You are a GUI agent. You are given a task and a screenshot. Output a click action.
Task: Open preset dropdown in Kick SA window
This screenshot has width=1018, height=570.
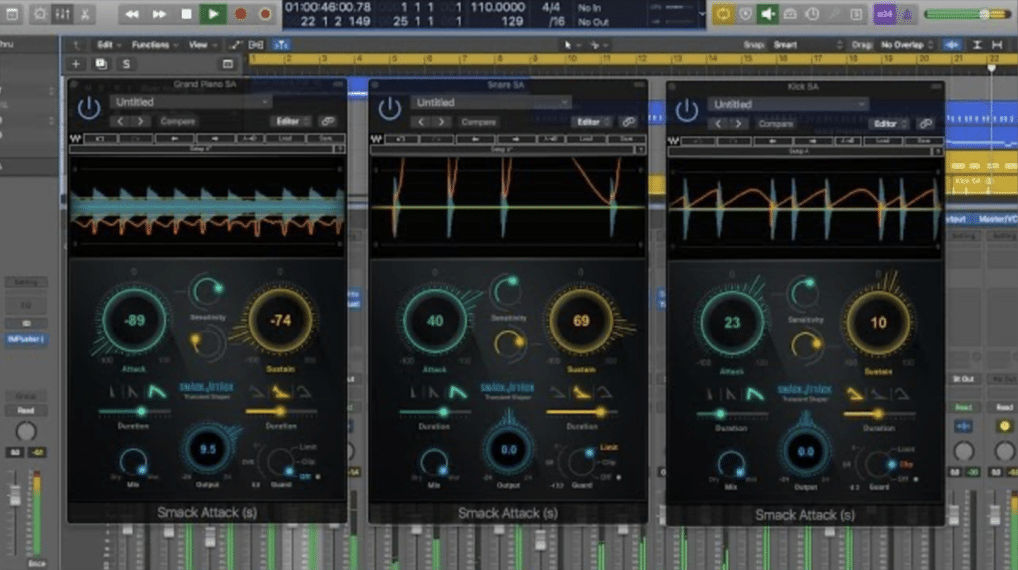[788, 105]
